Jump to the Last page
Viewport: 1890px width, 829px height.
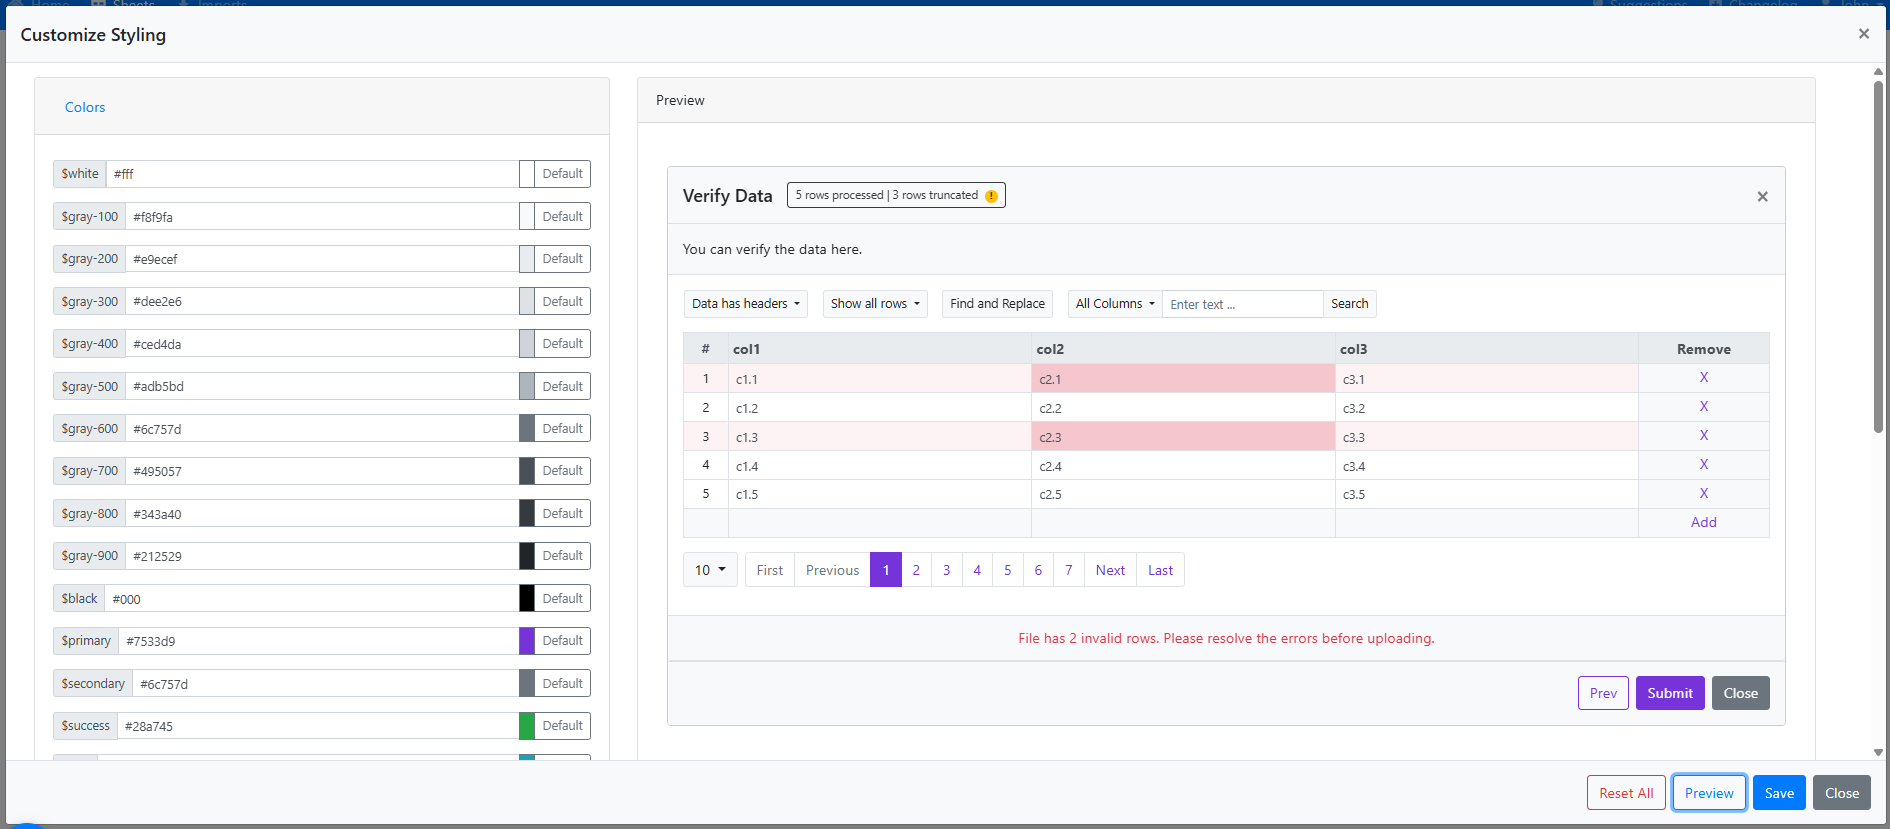[x=1160, y=570]
